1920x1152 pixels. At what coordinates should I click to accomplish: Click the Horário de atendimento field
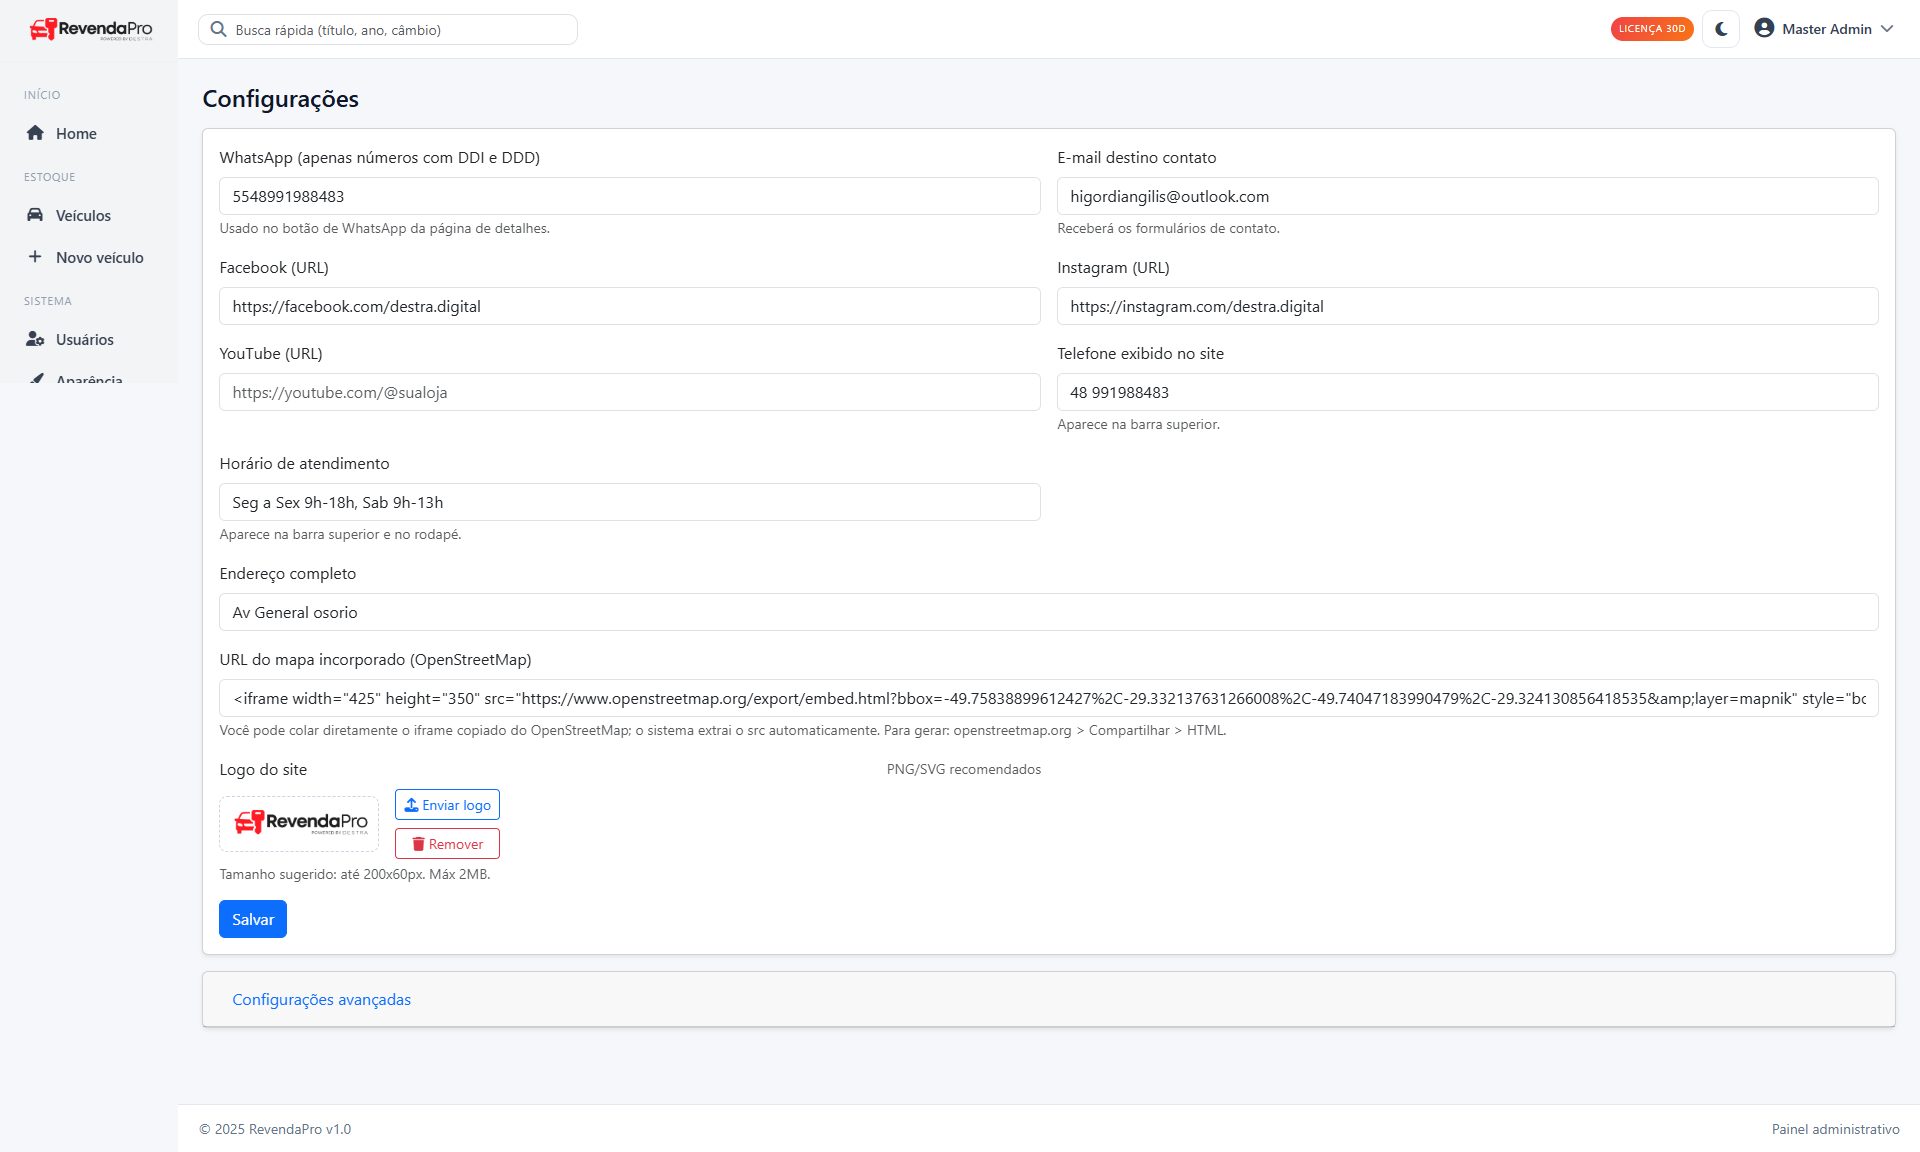629,503
